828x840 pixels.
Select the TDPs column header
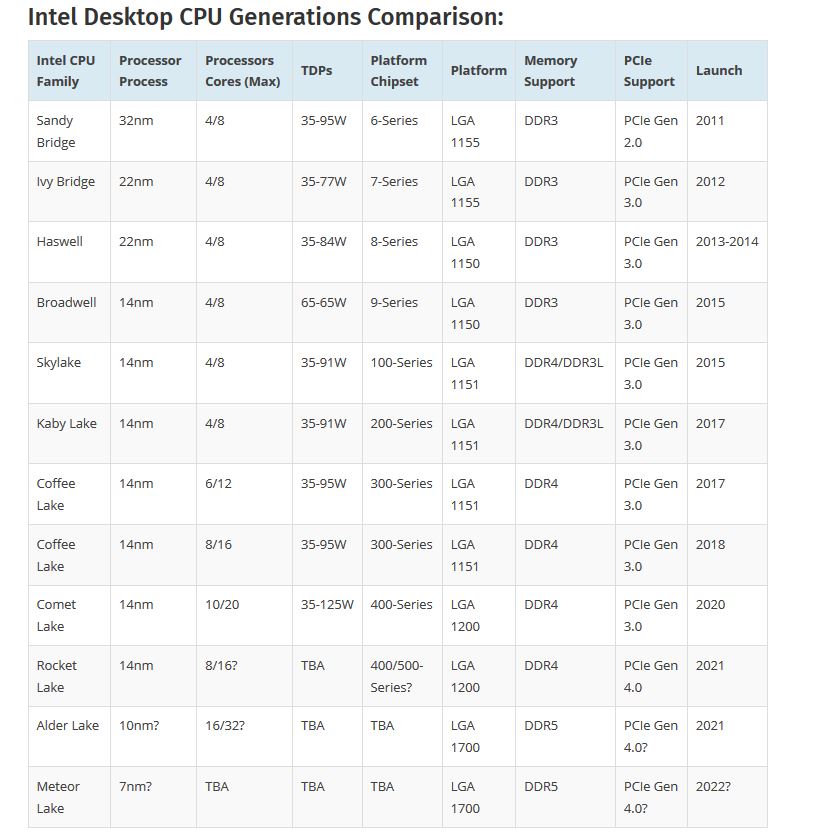[x=316, y=71]
